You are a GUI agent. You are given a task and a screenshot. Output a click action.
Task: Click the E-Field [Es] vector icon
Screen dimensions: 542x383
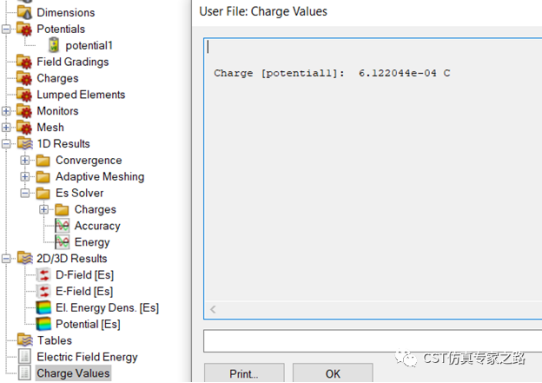pyautogui.click(x=44, y=291)
